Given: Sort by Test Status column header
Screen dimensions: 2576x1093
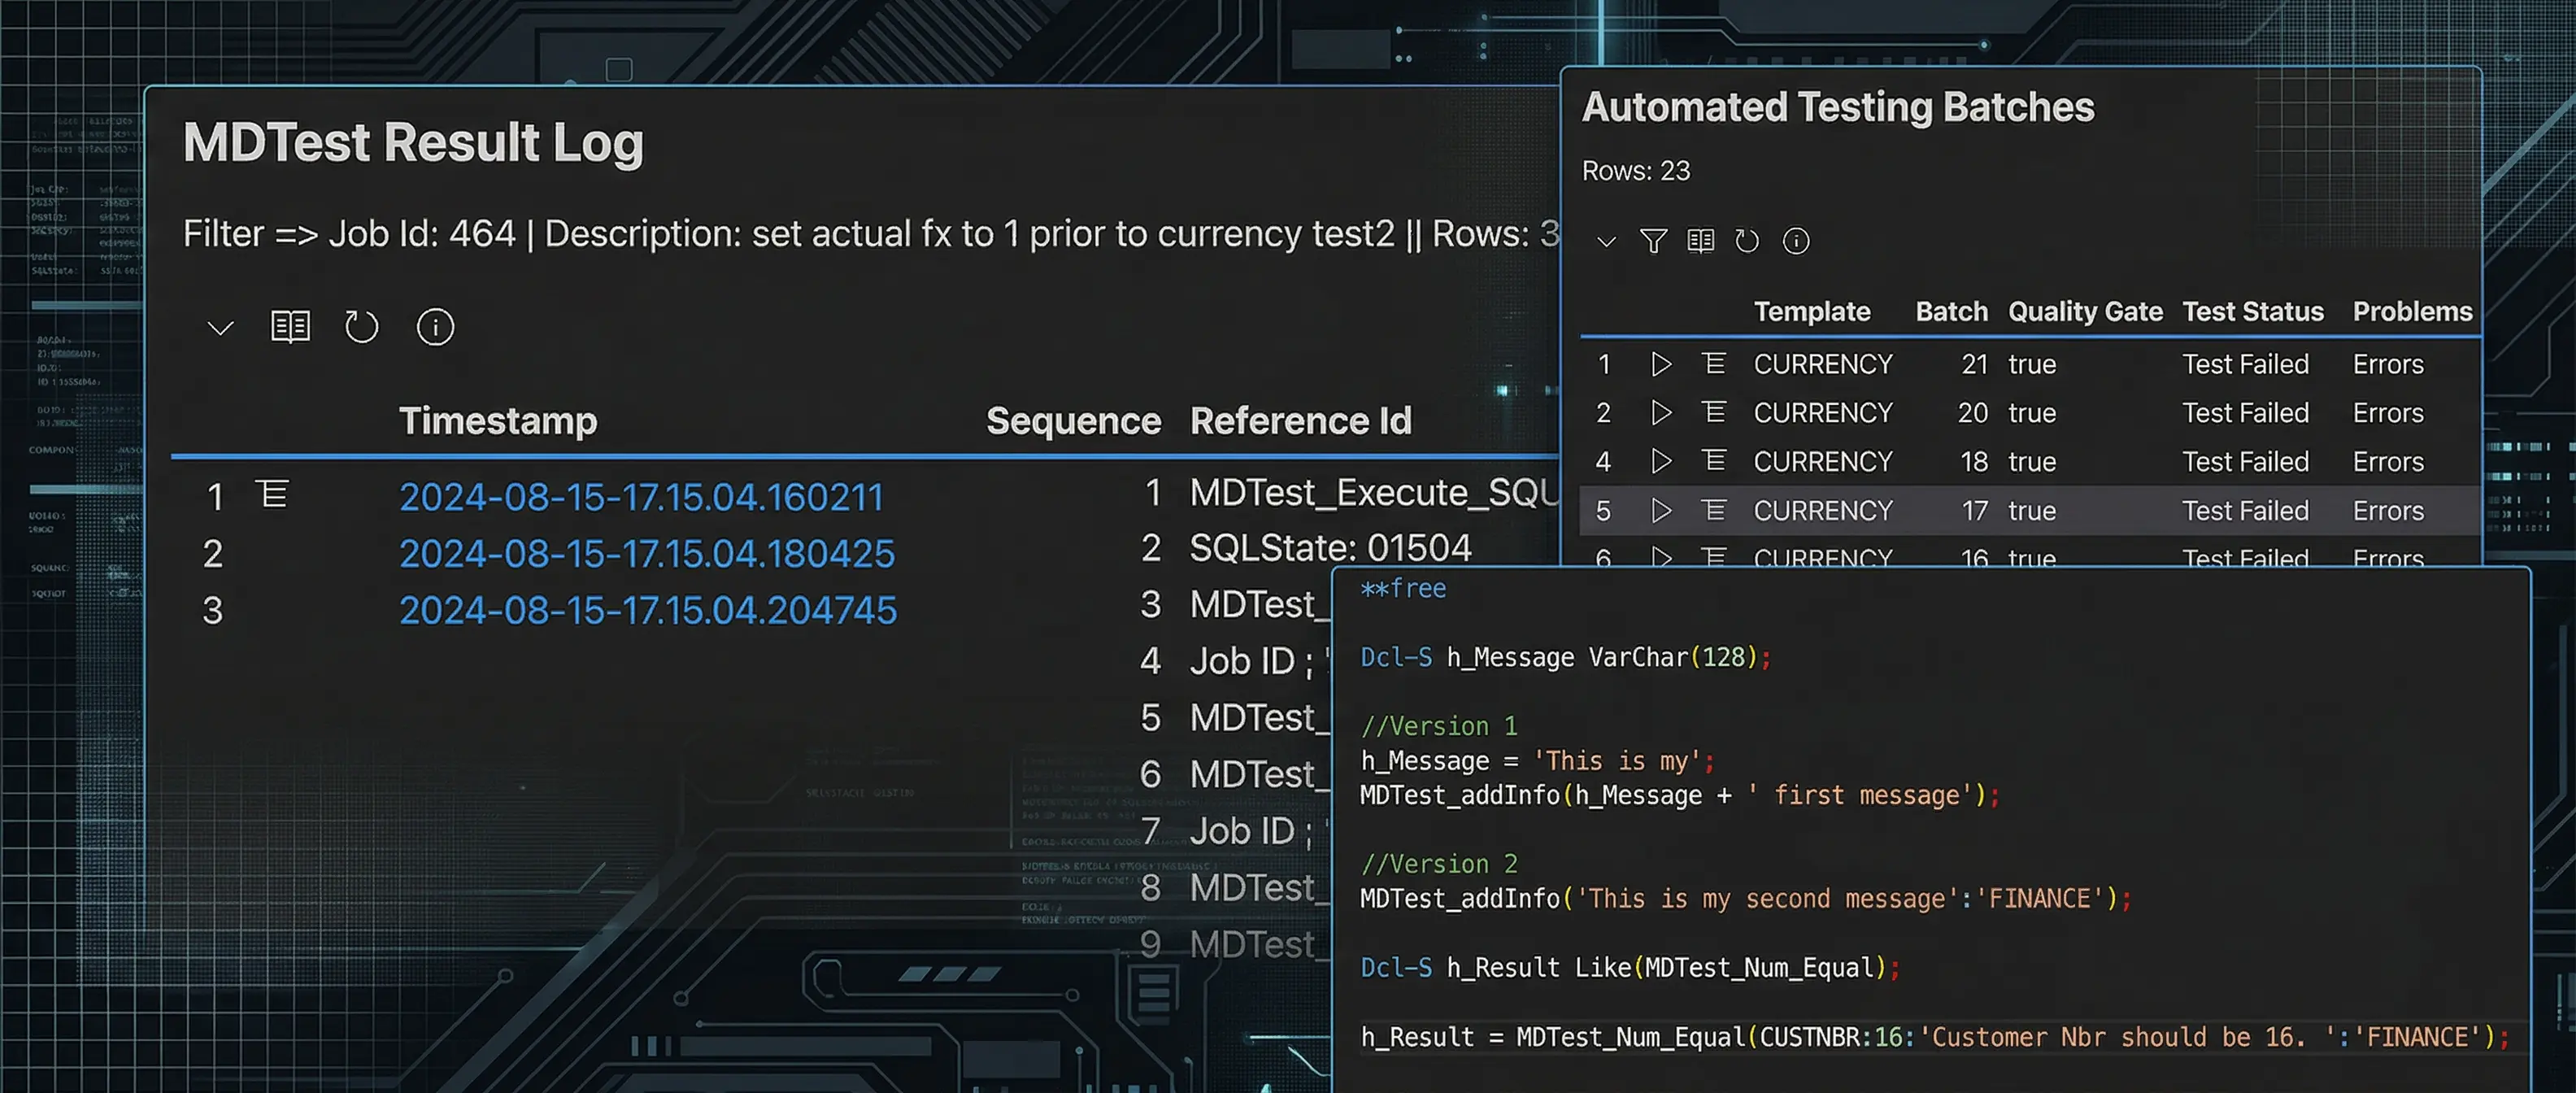Looking at the screenshot, I should tap(2252, 312).
